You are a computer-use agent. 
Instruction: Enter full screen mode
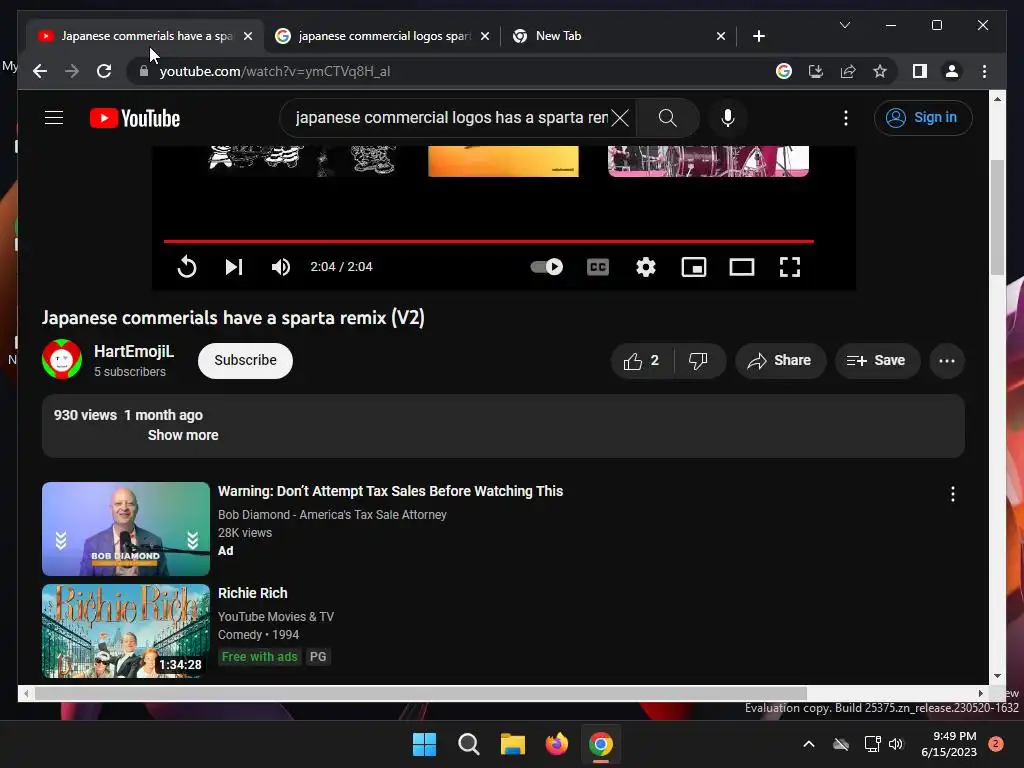[x=790, y=266]
